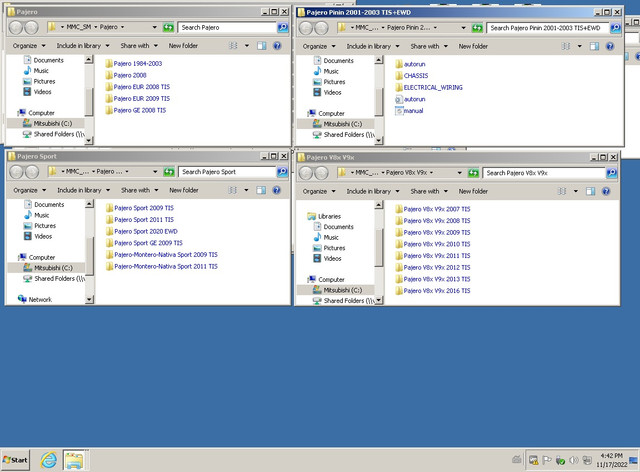
Task: Select Pajero V8x V9x 2007 TIS folder
Action: point(433,209)
